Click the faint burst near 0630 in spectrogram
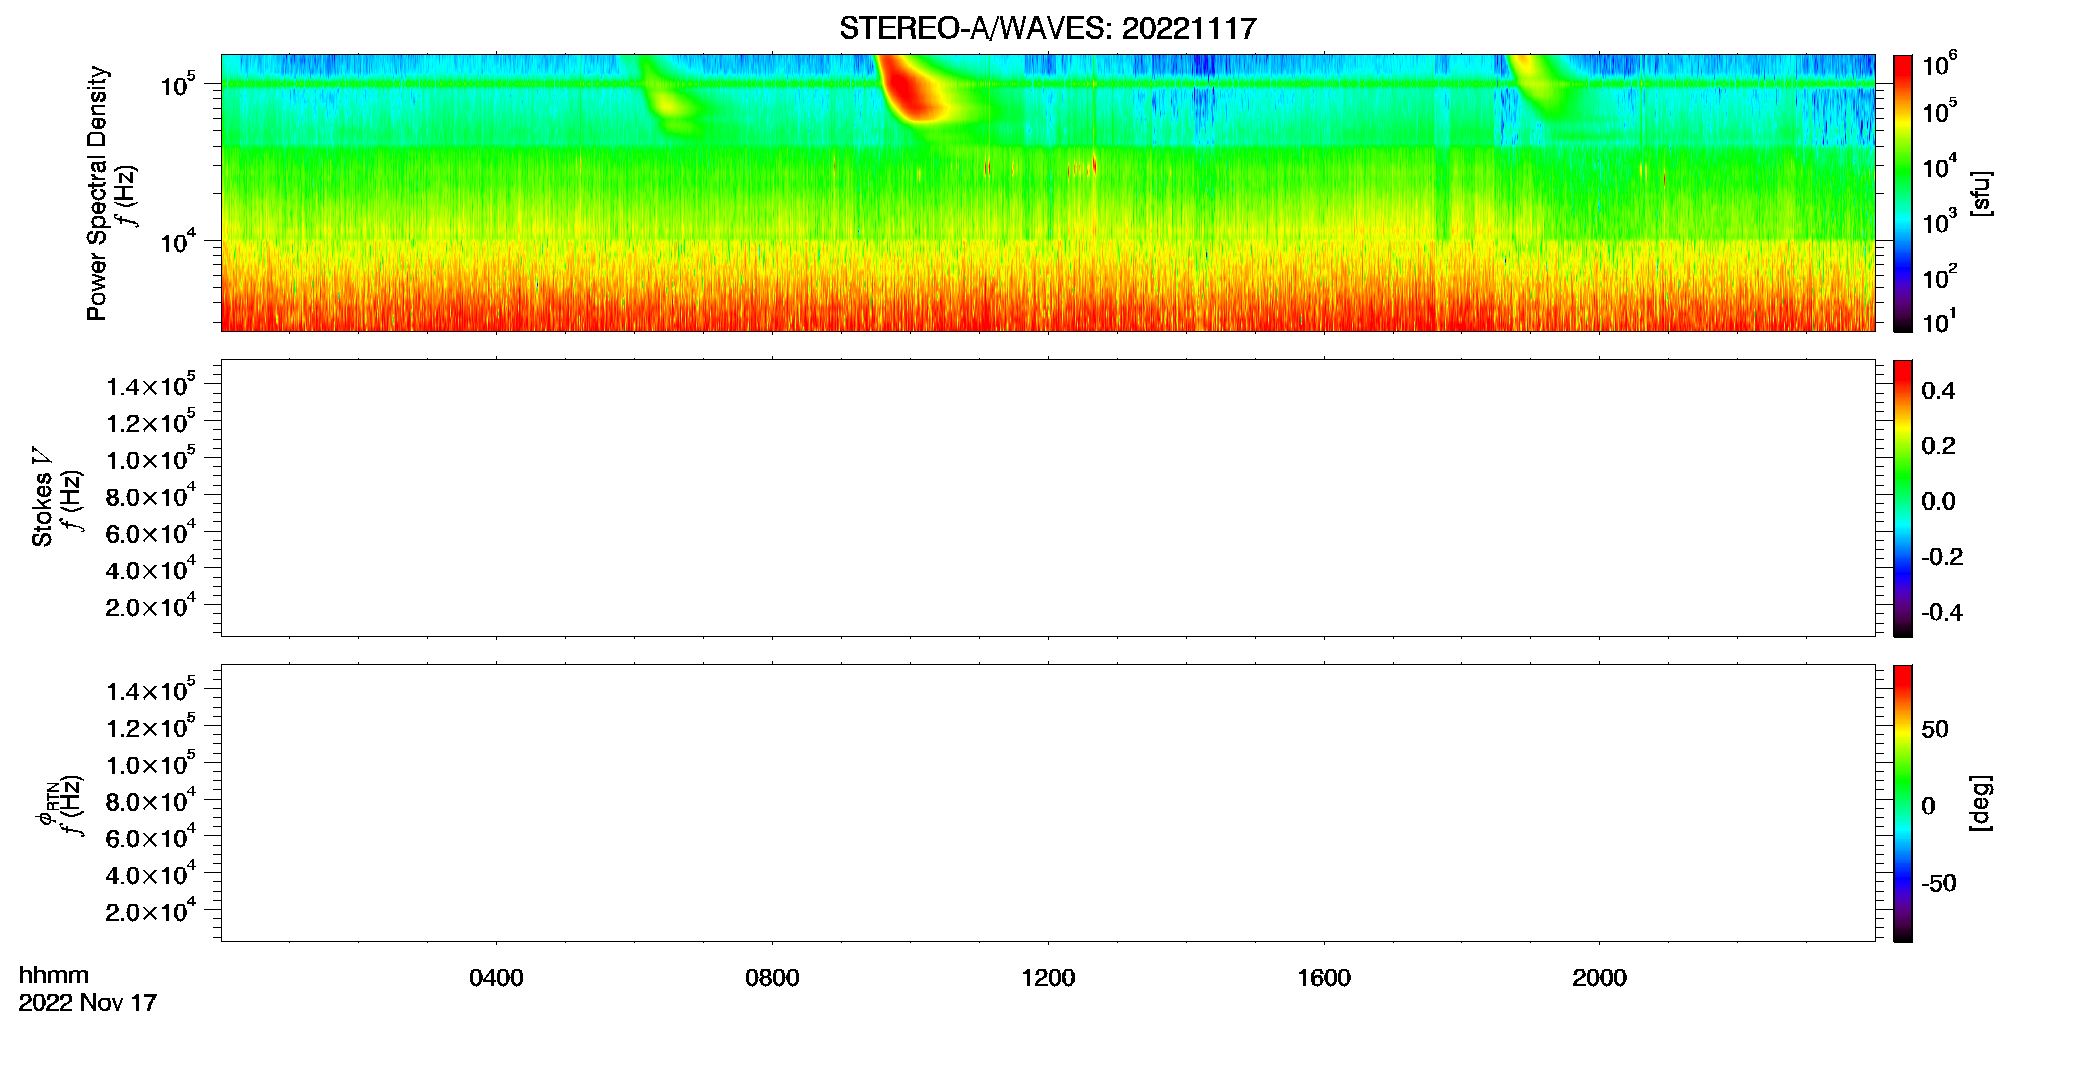Viewport: 2096px width, 1080px height. (x=670, y=104)
